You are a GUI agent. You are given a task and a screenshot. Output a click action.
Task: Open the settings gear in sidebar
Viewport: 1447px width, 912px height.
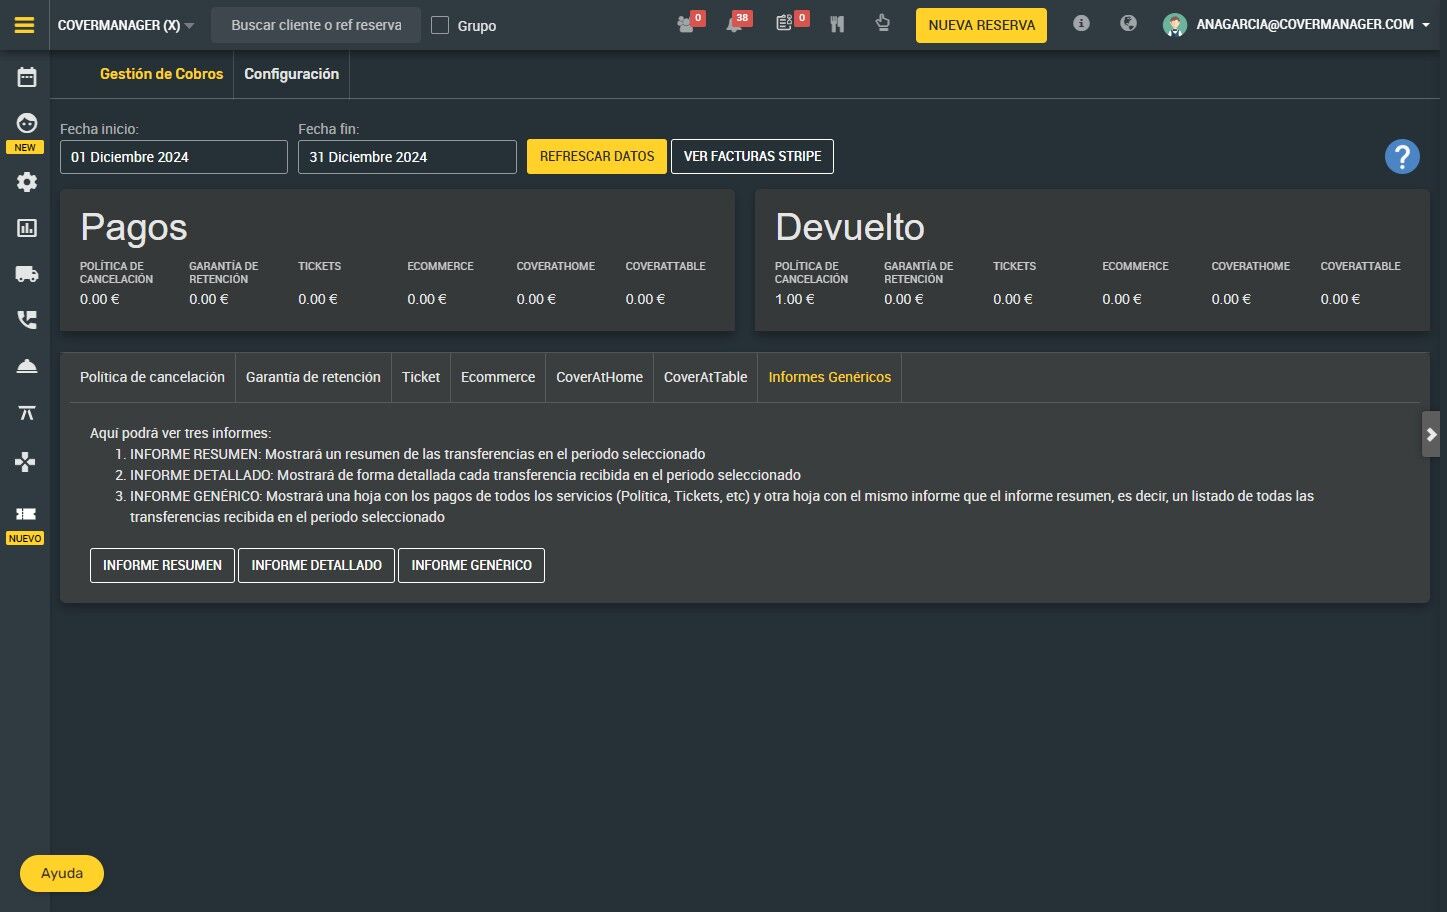tap(27, 182)
